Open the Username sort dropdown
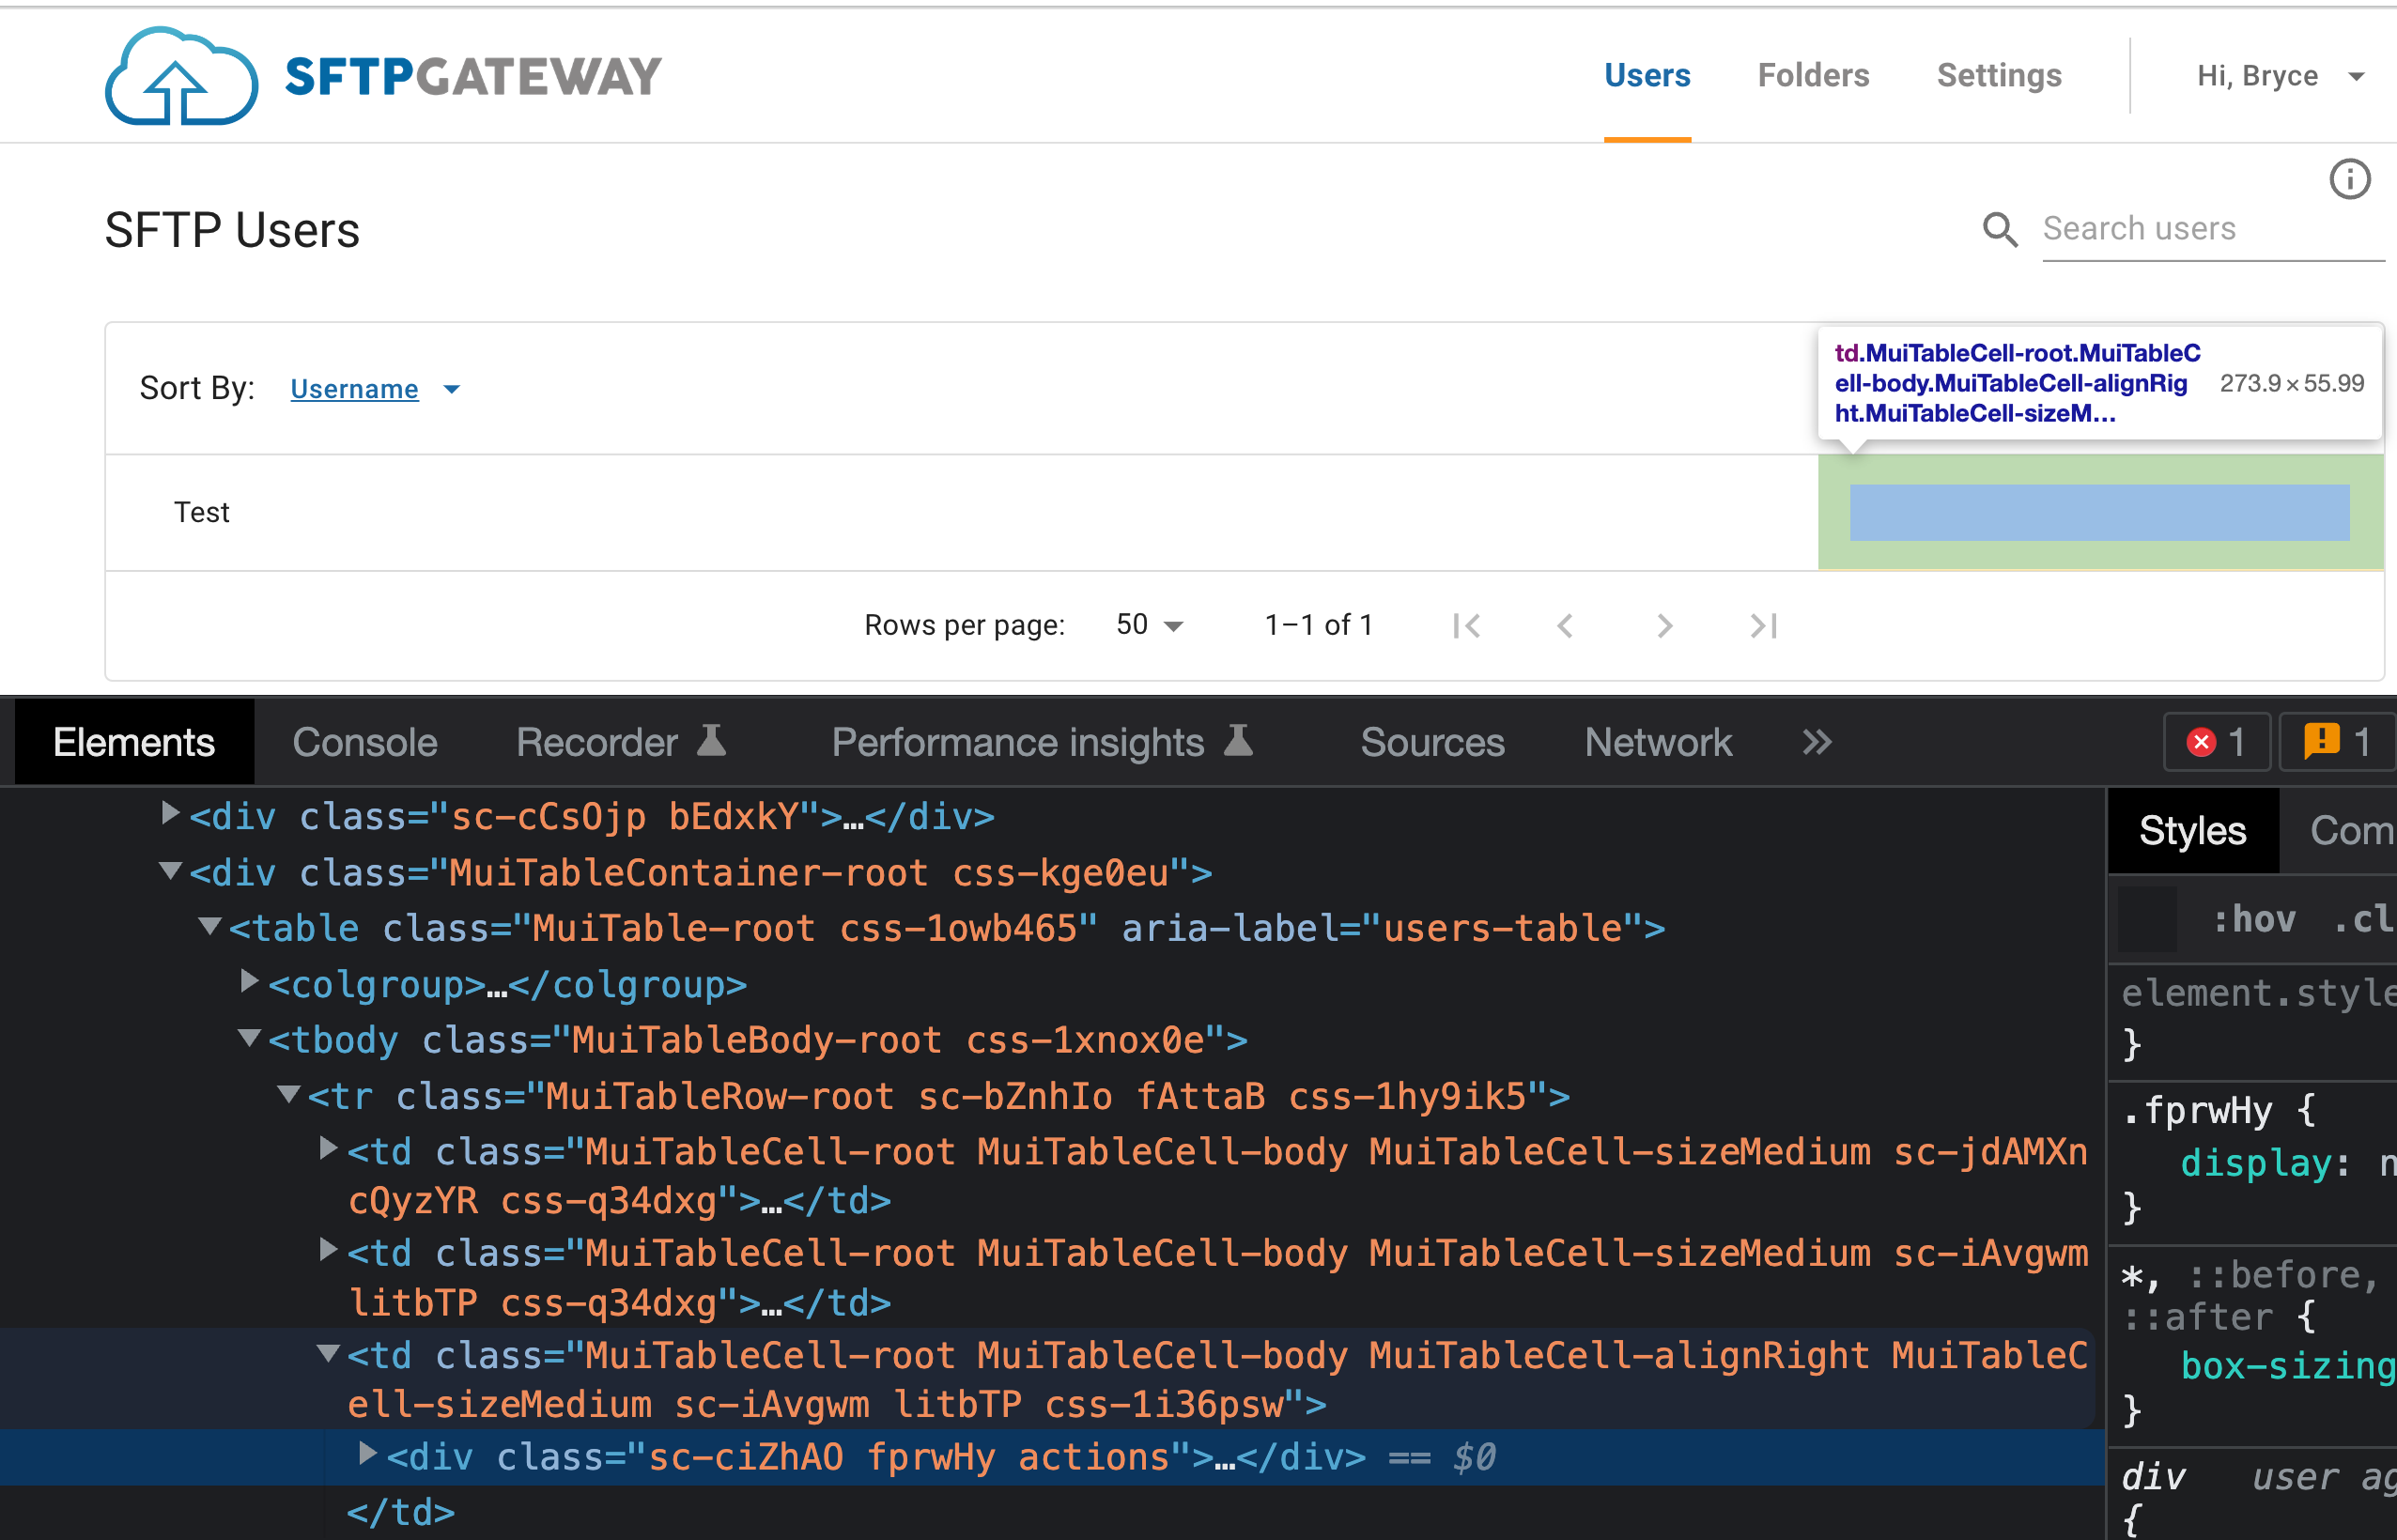The width and height of the screenshot is (2397, 1540). coord(375,389)
